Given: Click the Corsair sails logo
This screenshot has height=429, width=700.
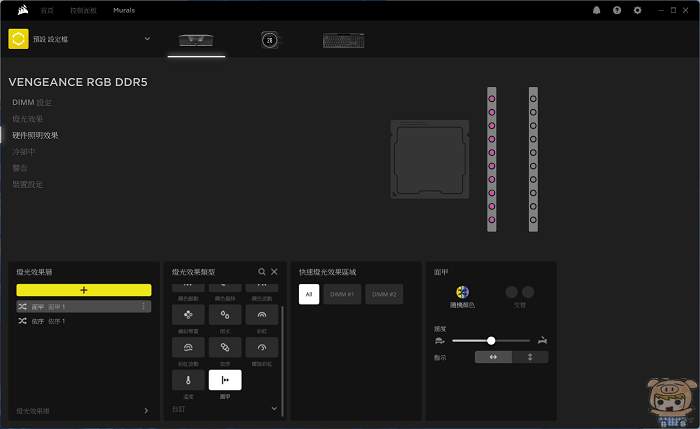Looking at the screenshot, I should pyautogui.click(x=23, y=10).
